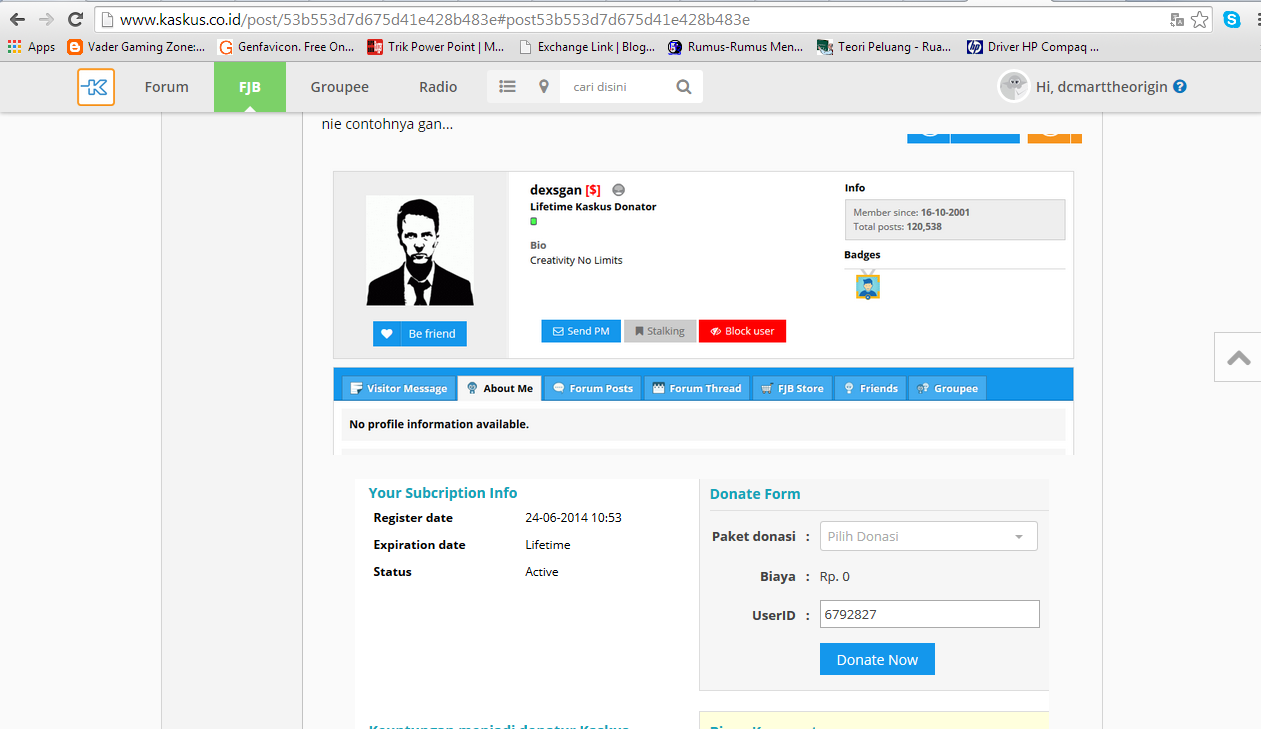
Task: Open Visitor Message tab
Action: tap(399, 388)
